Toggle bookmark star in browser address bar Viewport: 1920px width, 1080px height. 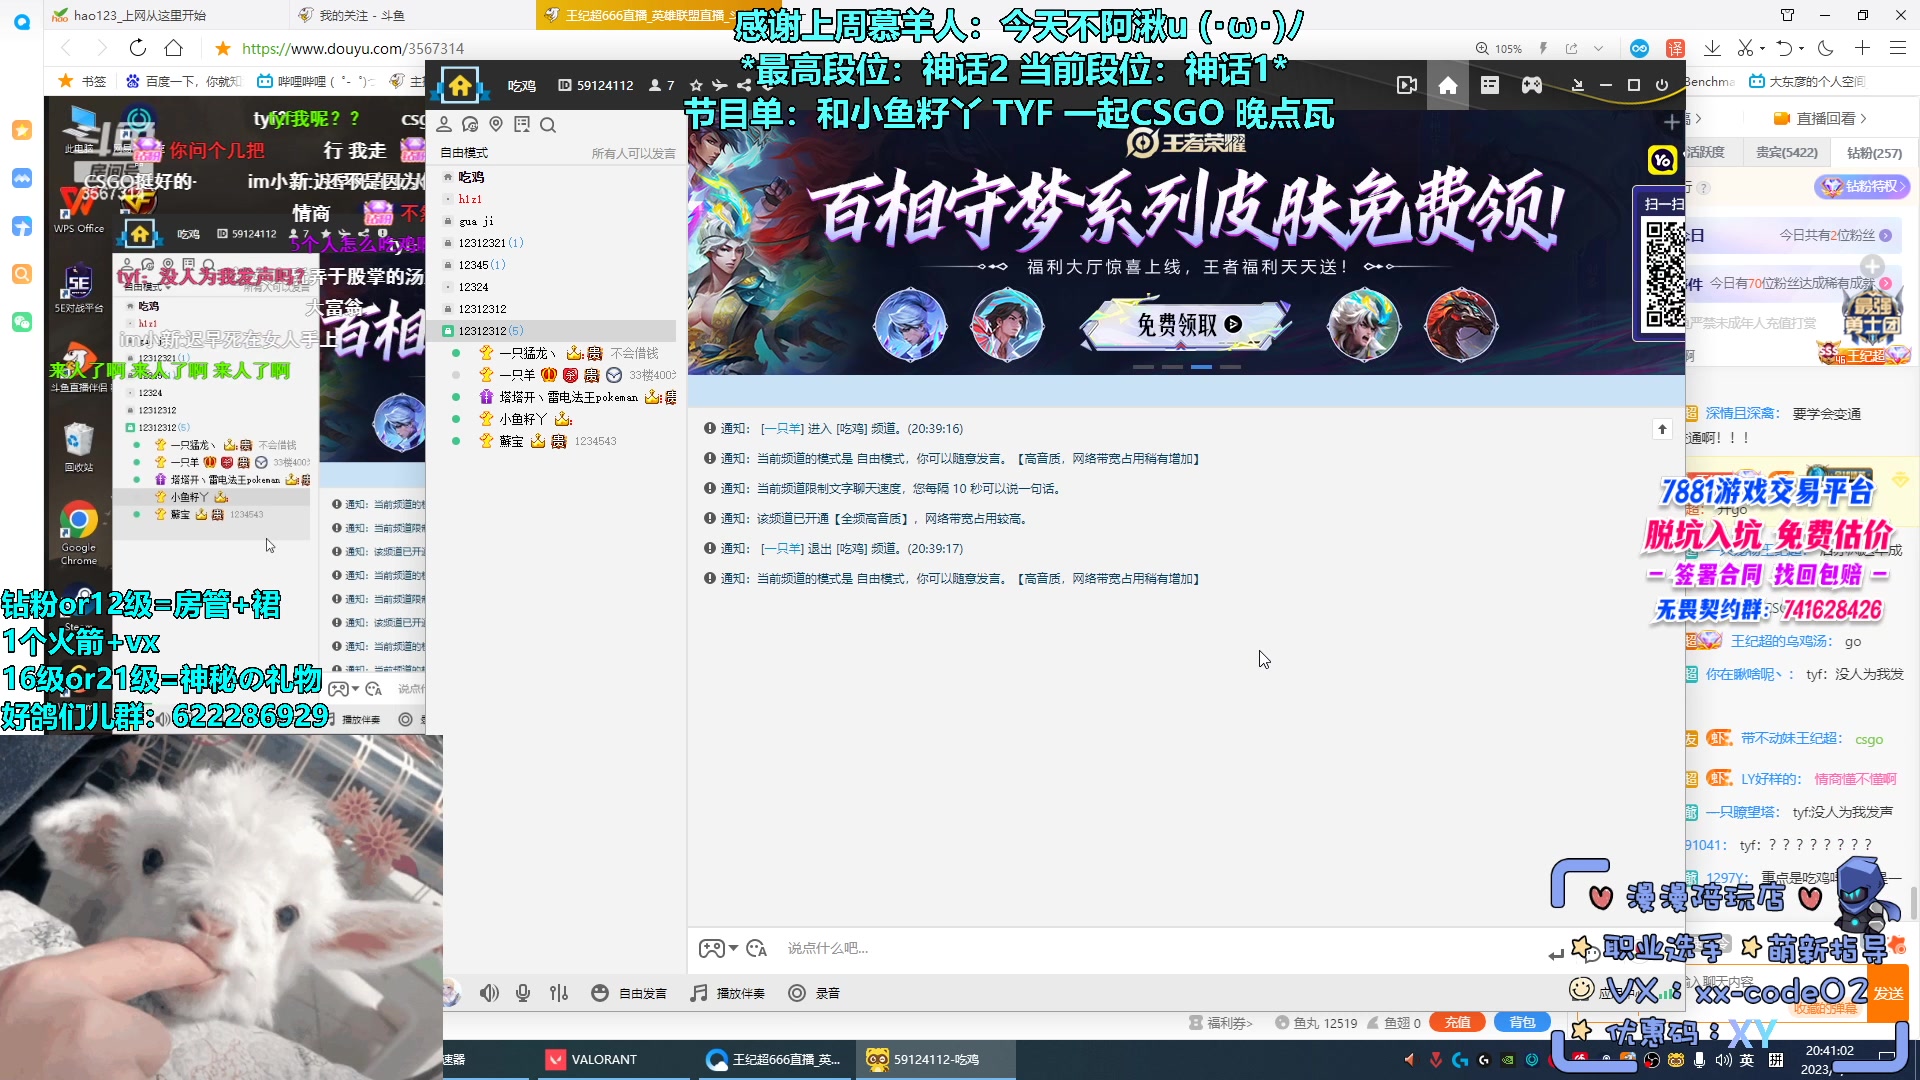click(x=223, y=48)
